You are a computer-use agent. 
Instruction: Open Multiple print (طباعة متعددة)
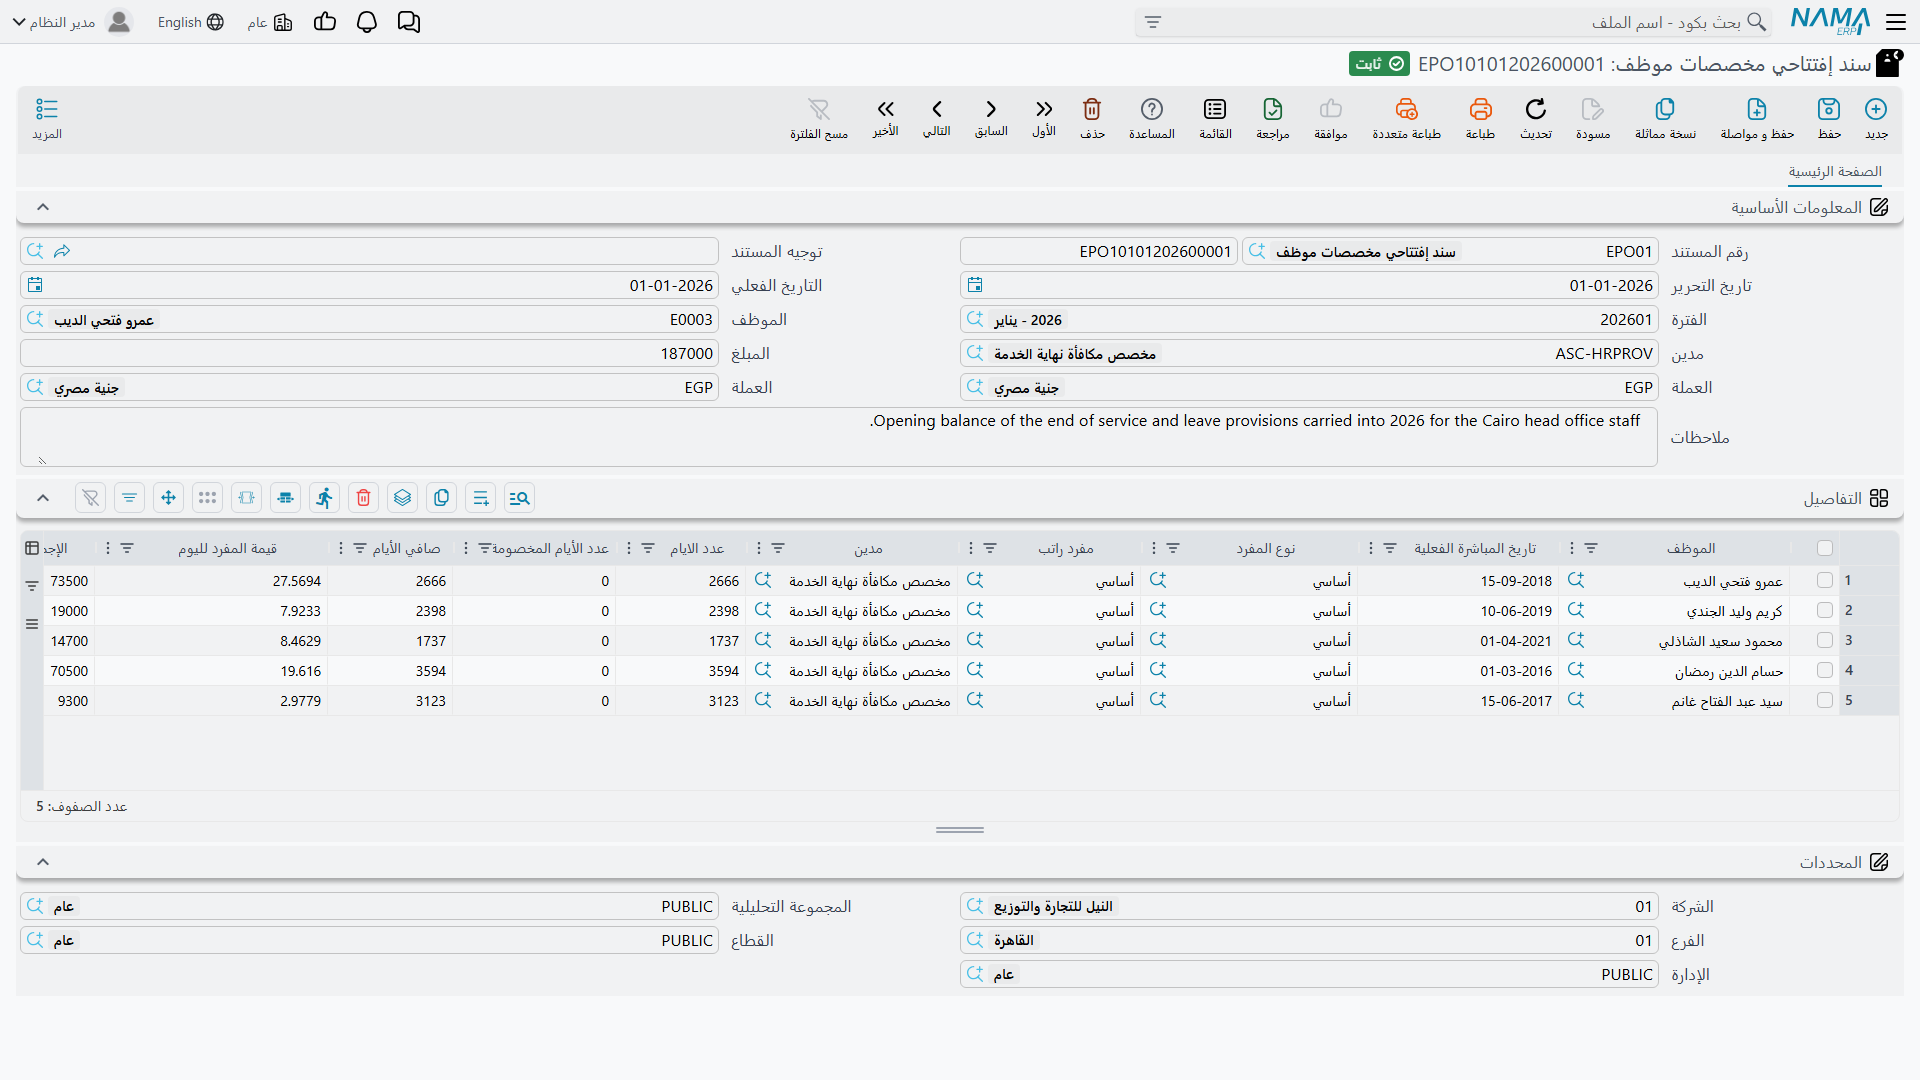tap(1406, 118)
